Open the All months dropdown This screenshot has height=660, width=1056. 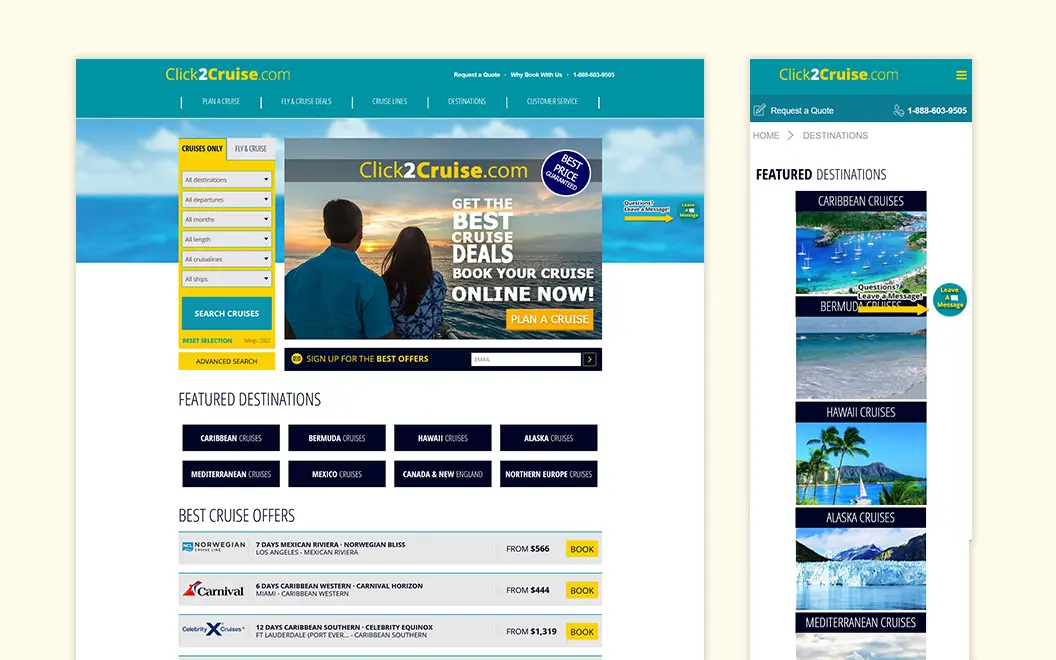226,220
